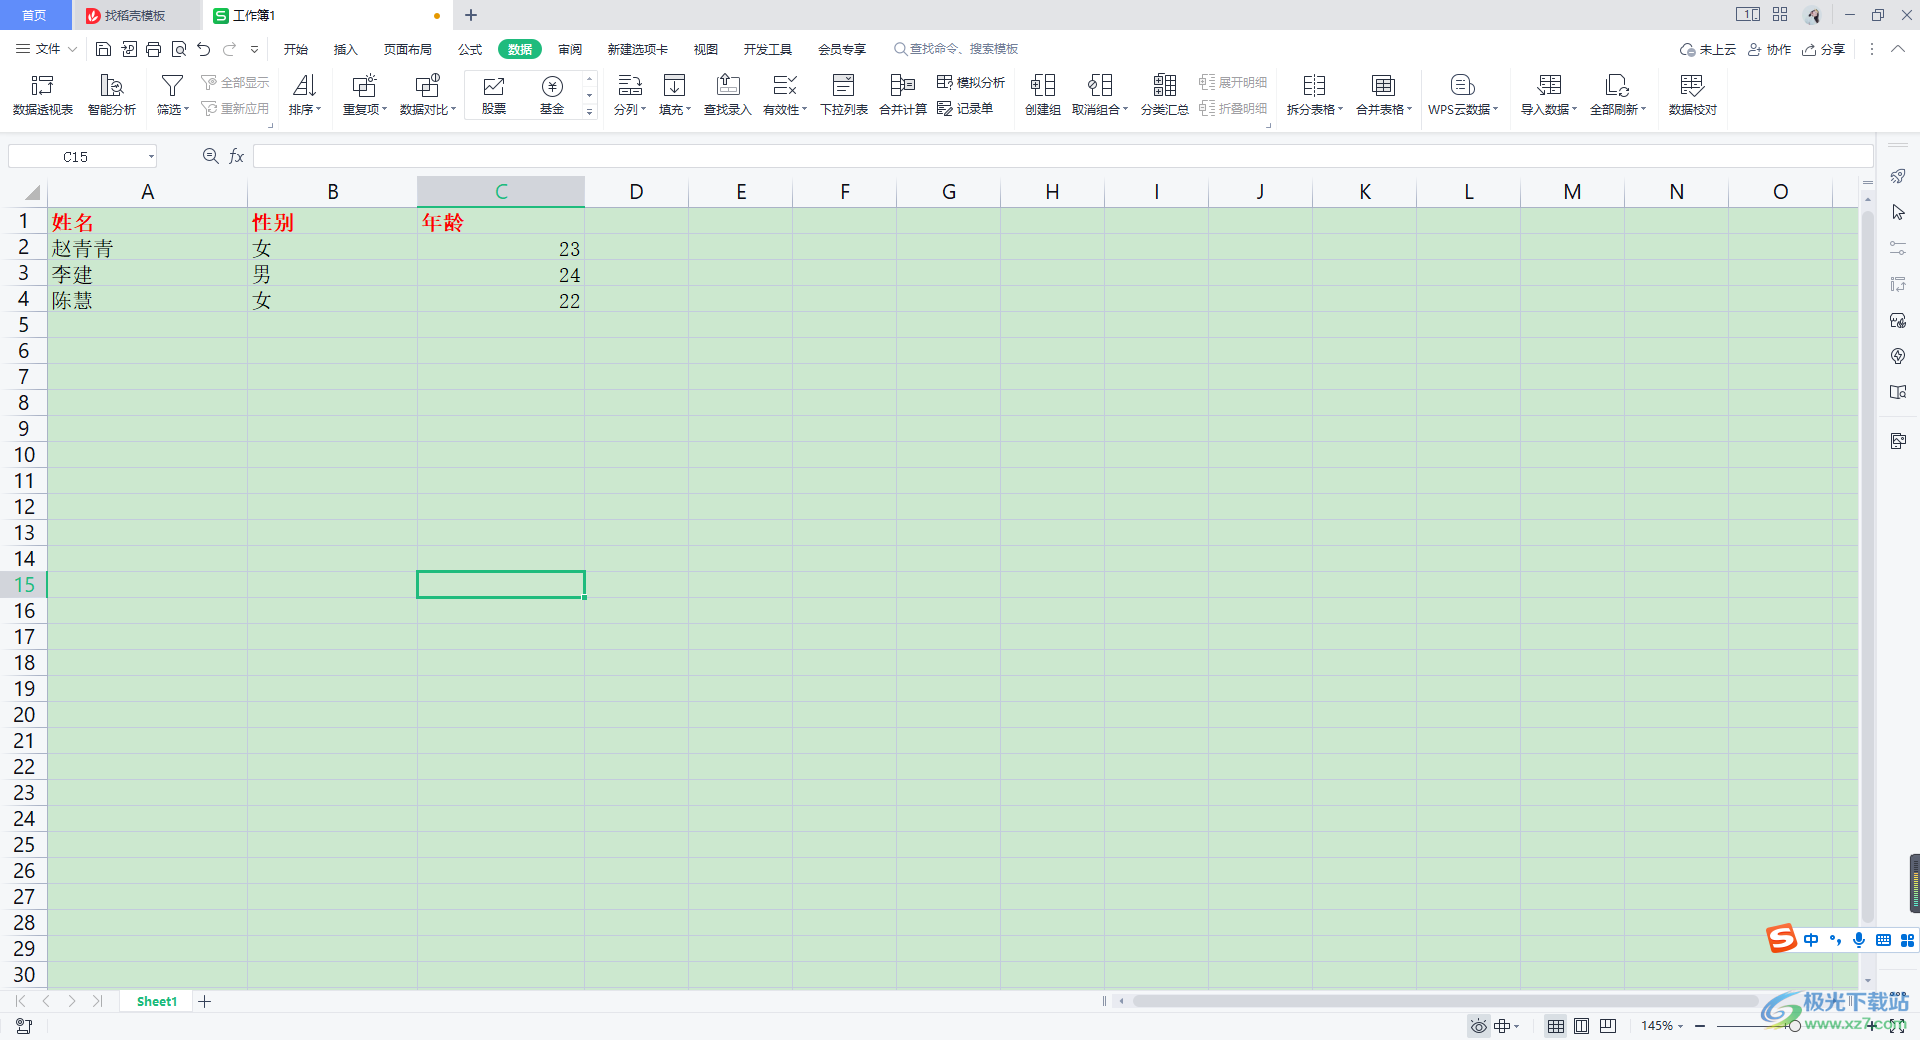The image size is (1920, 1040).
Task: Click the zoom slider handle
Action: pos(1794,1026)
